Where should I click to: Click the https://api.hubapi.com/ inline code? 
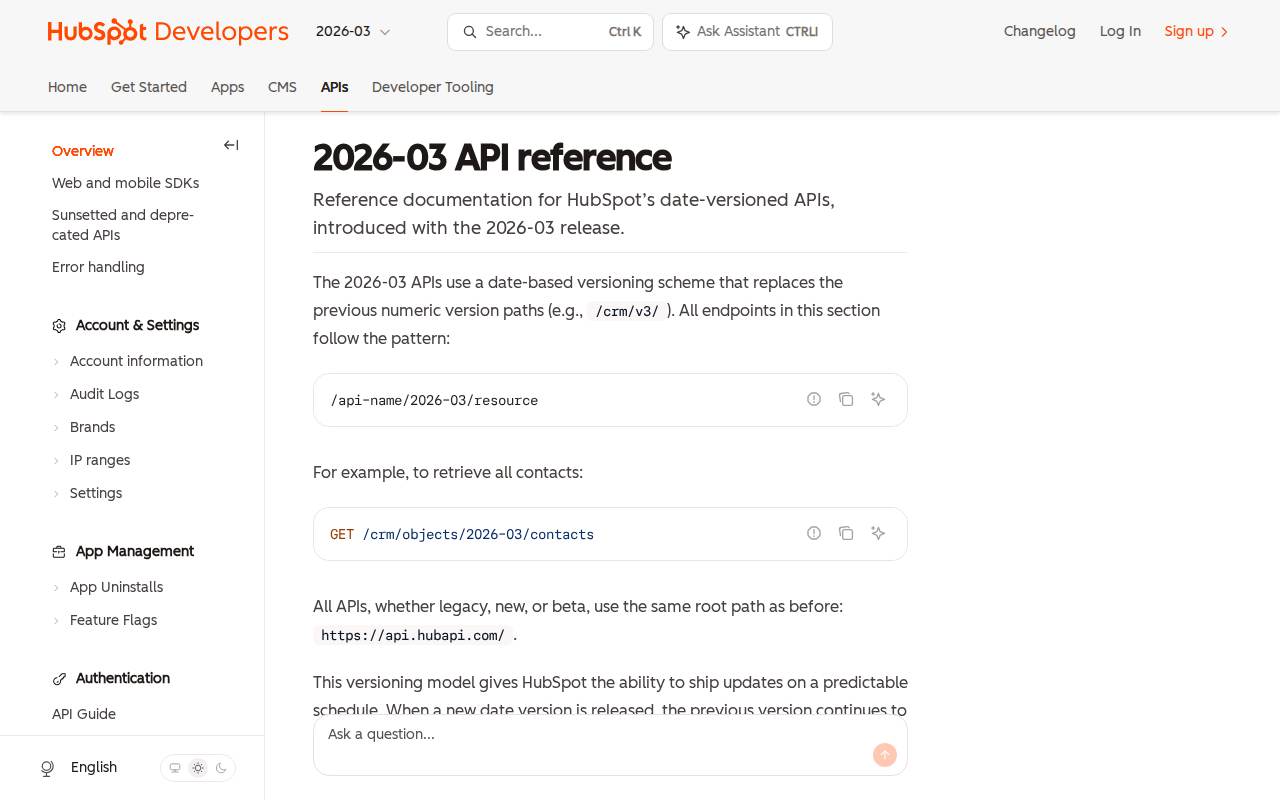[413, 635]
